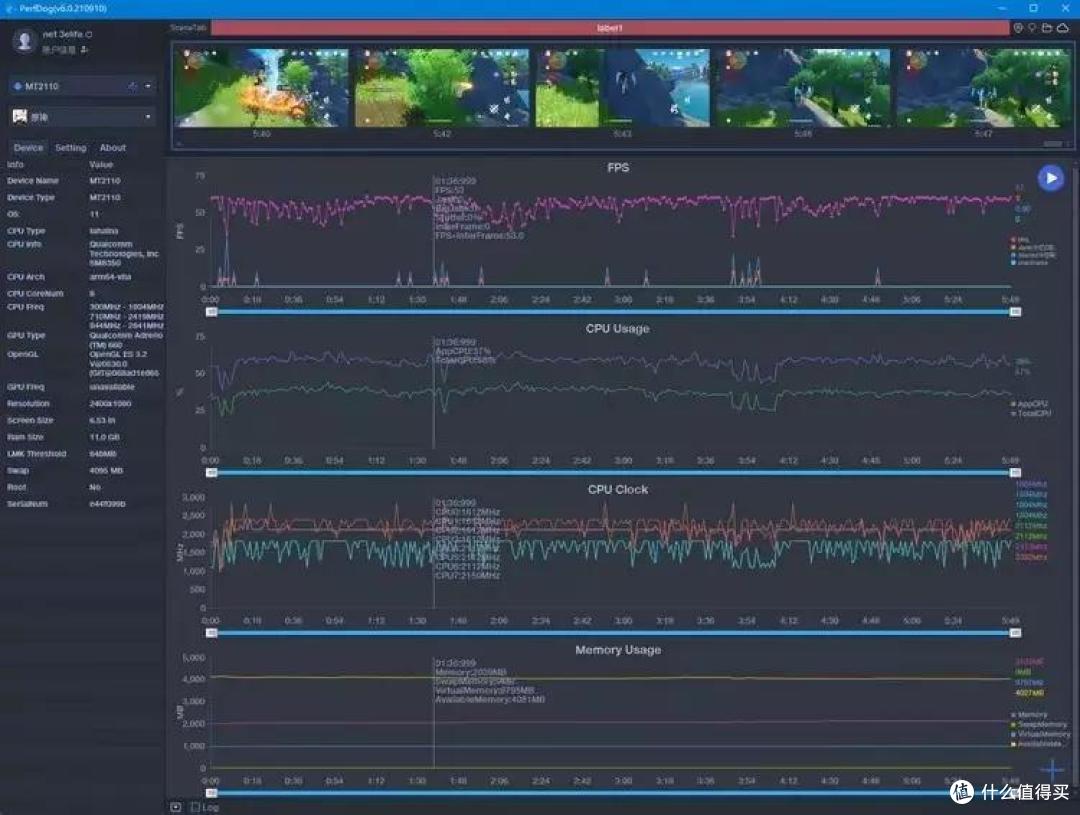
Task: Switch to the Setting tab
Action: 71,147
